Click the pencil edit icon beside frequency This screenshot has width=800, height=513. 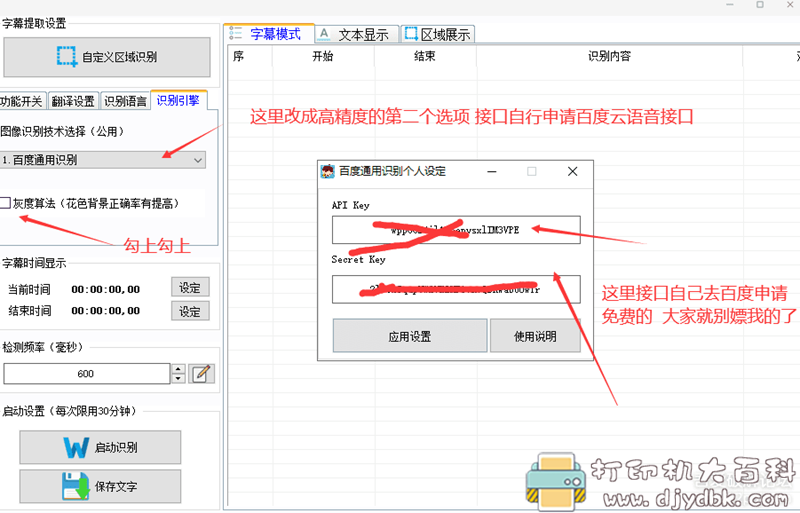click(x=202, y=374)
